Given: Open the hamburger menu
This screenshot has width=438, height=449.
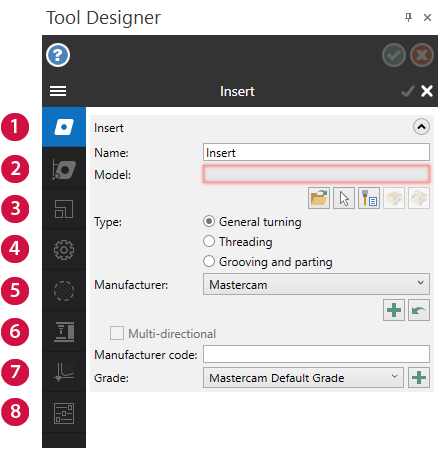Looking at the screenshot, I should pos(58,91).
